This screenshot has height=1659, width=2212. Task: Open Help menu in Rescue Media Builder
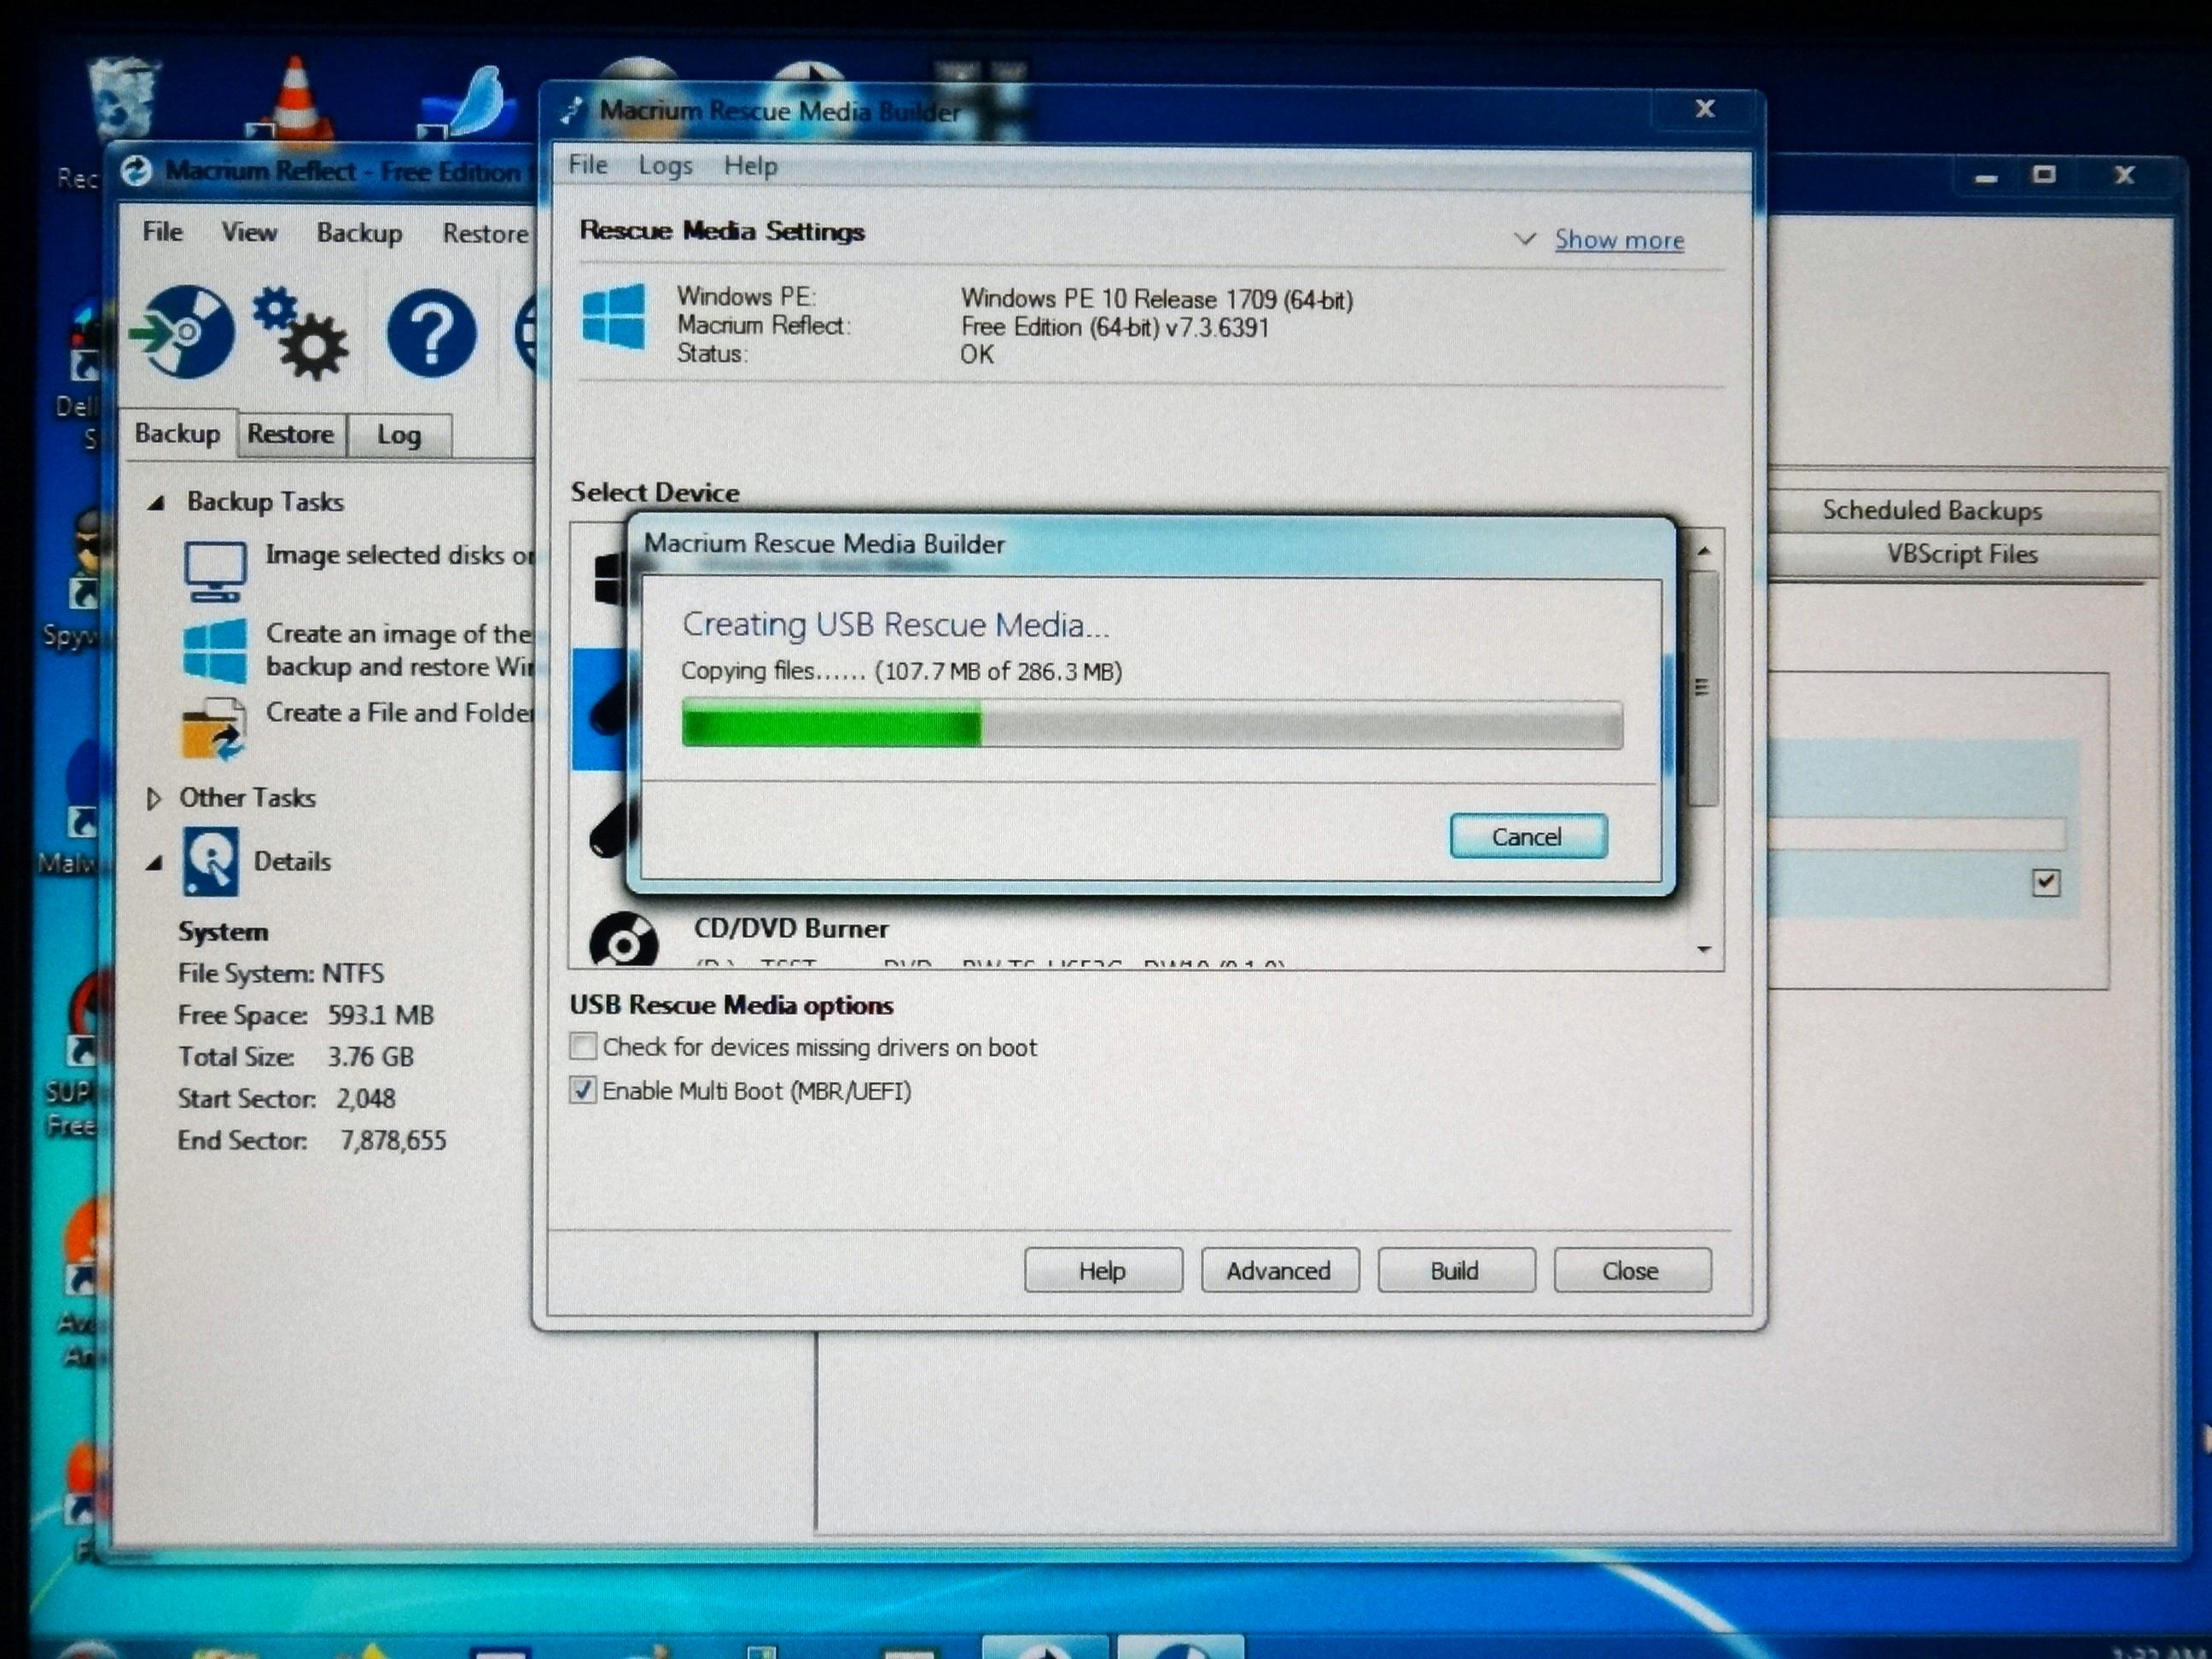coord(750,166)
